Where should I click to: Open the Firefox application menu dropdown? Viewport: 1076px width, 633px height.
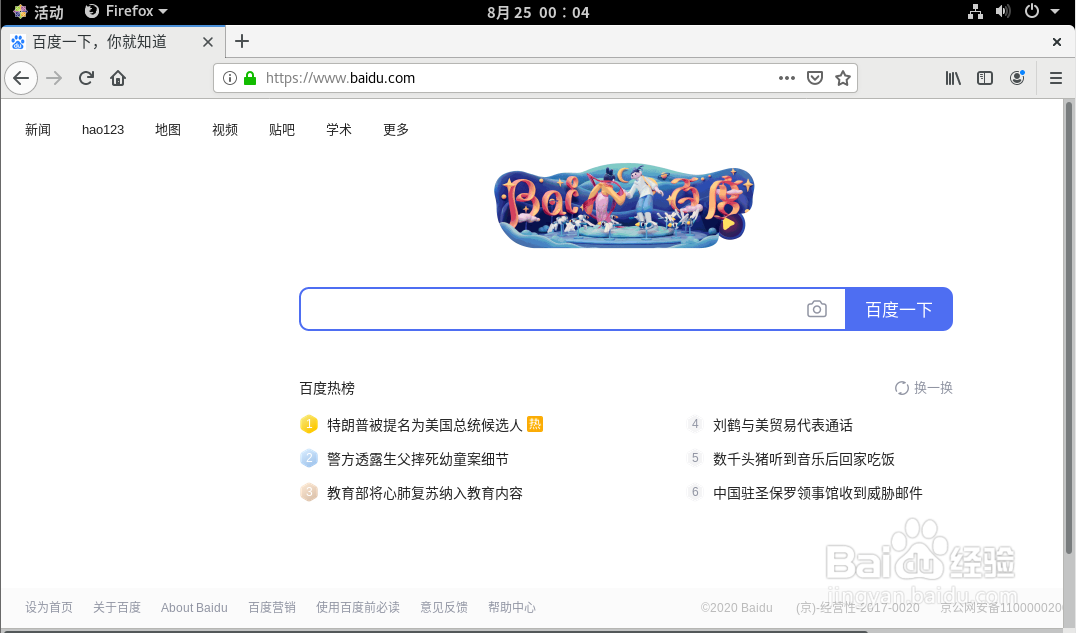pos(126,12)
